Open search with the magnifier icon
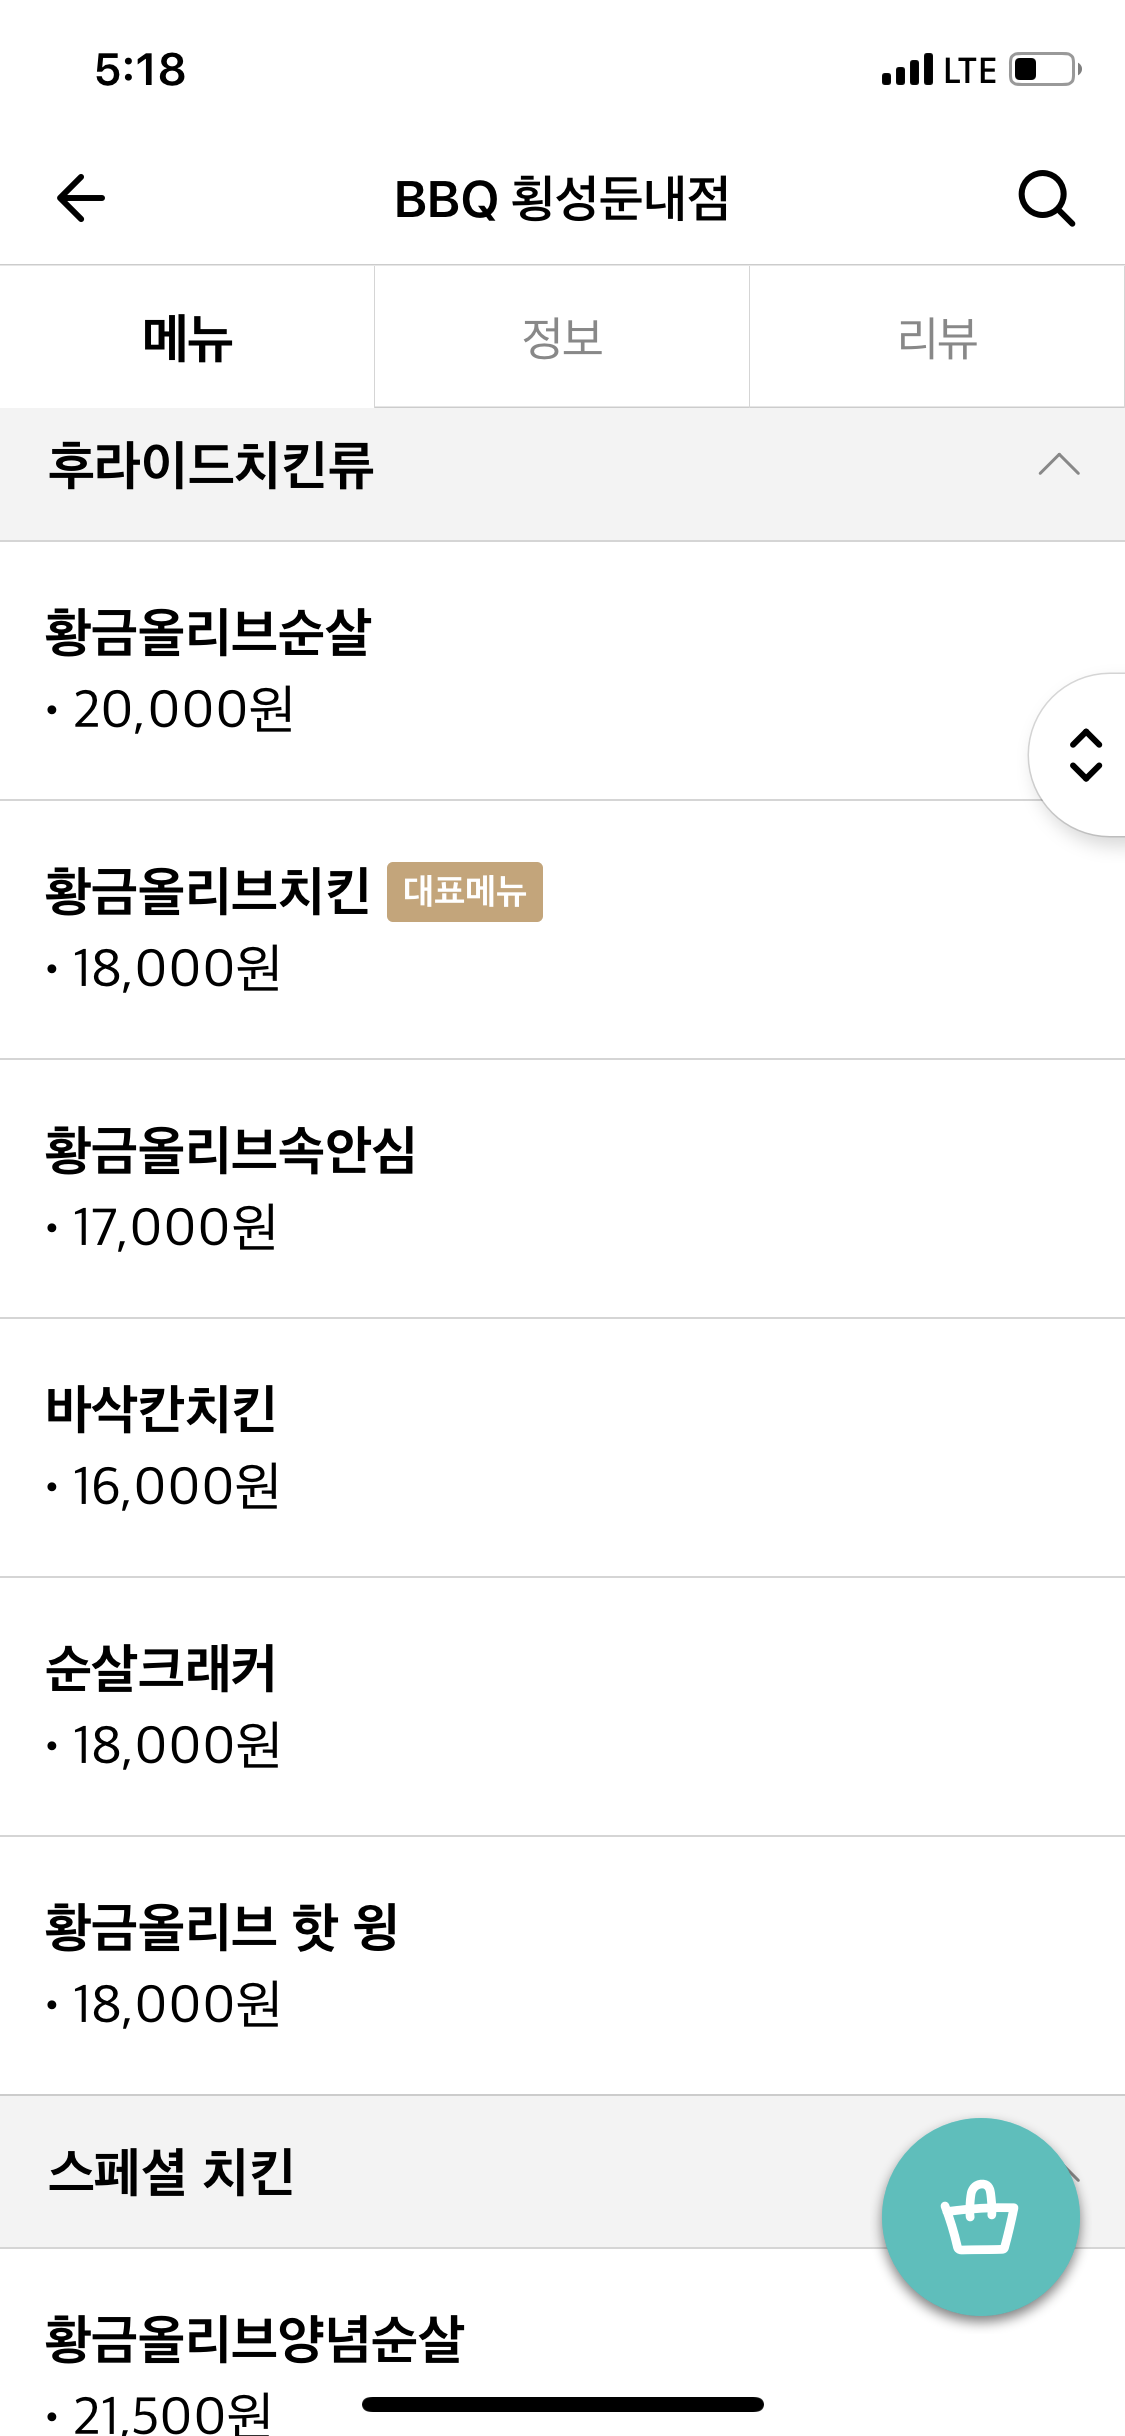Screen dimensions: 1125x2436 point(1046,198)
